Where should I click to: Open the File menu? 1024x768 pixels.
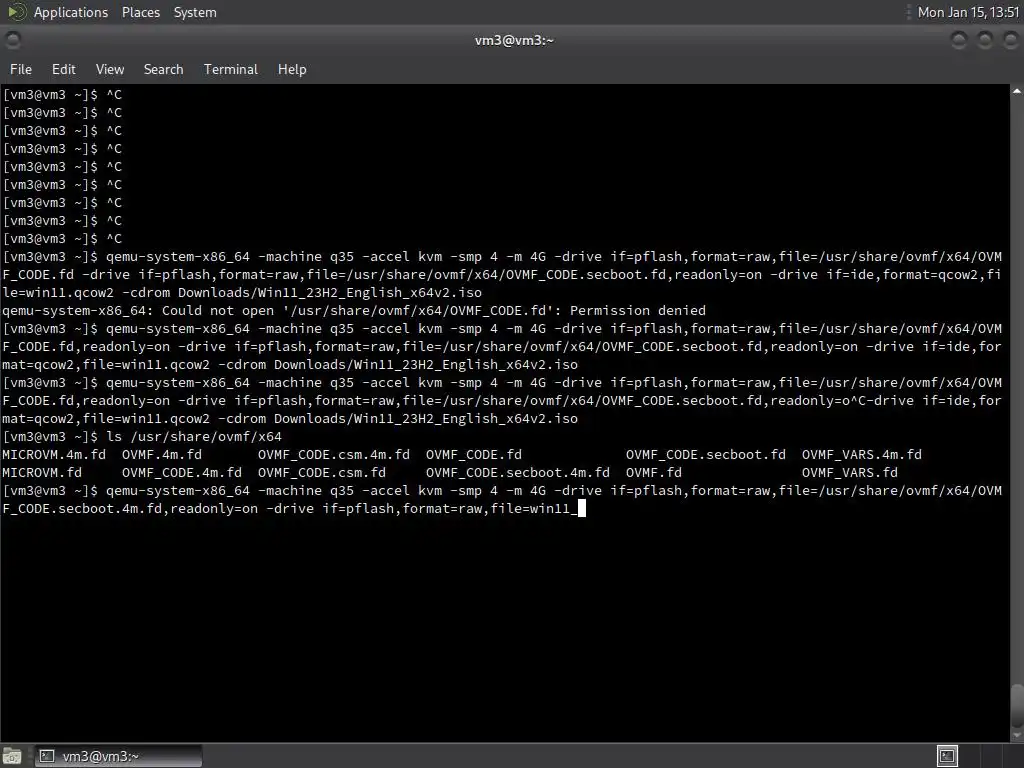20,69
